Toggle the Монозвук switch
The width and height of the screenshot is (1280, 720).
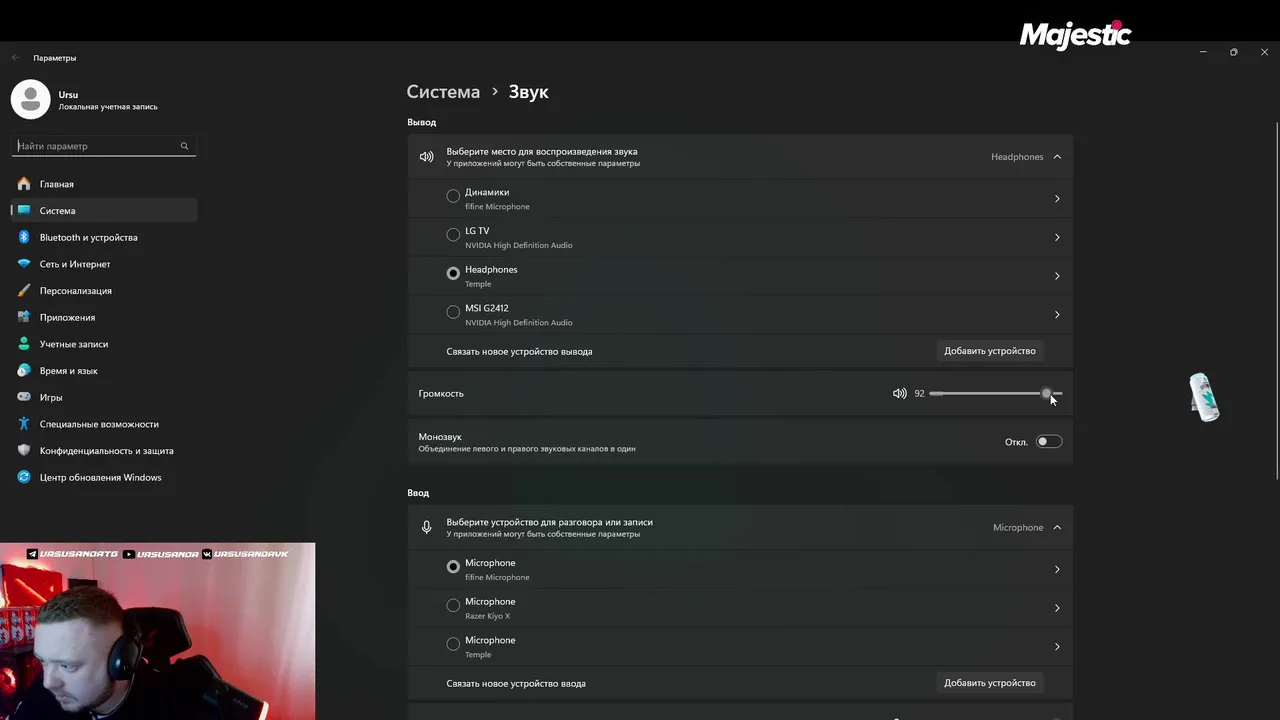coord(1048,442)
